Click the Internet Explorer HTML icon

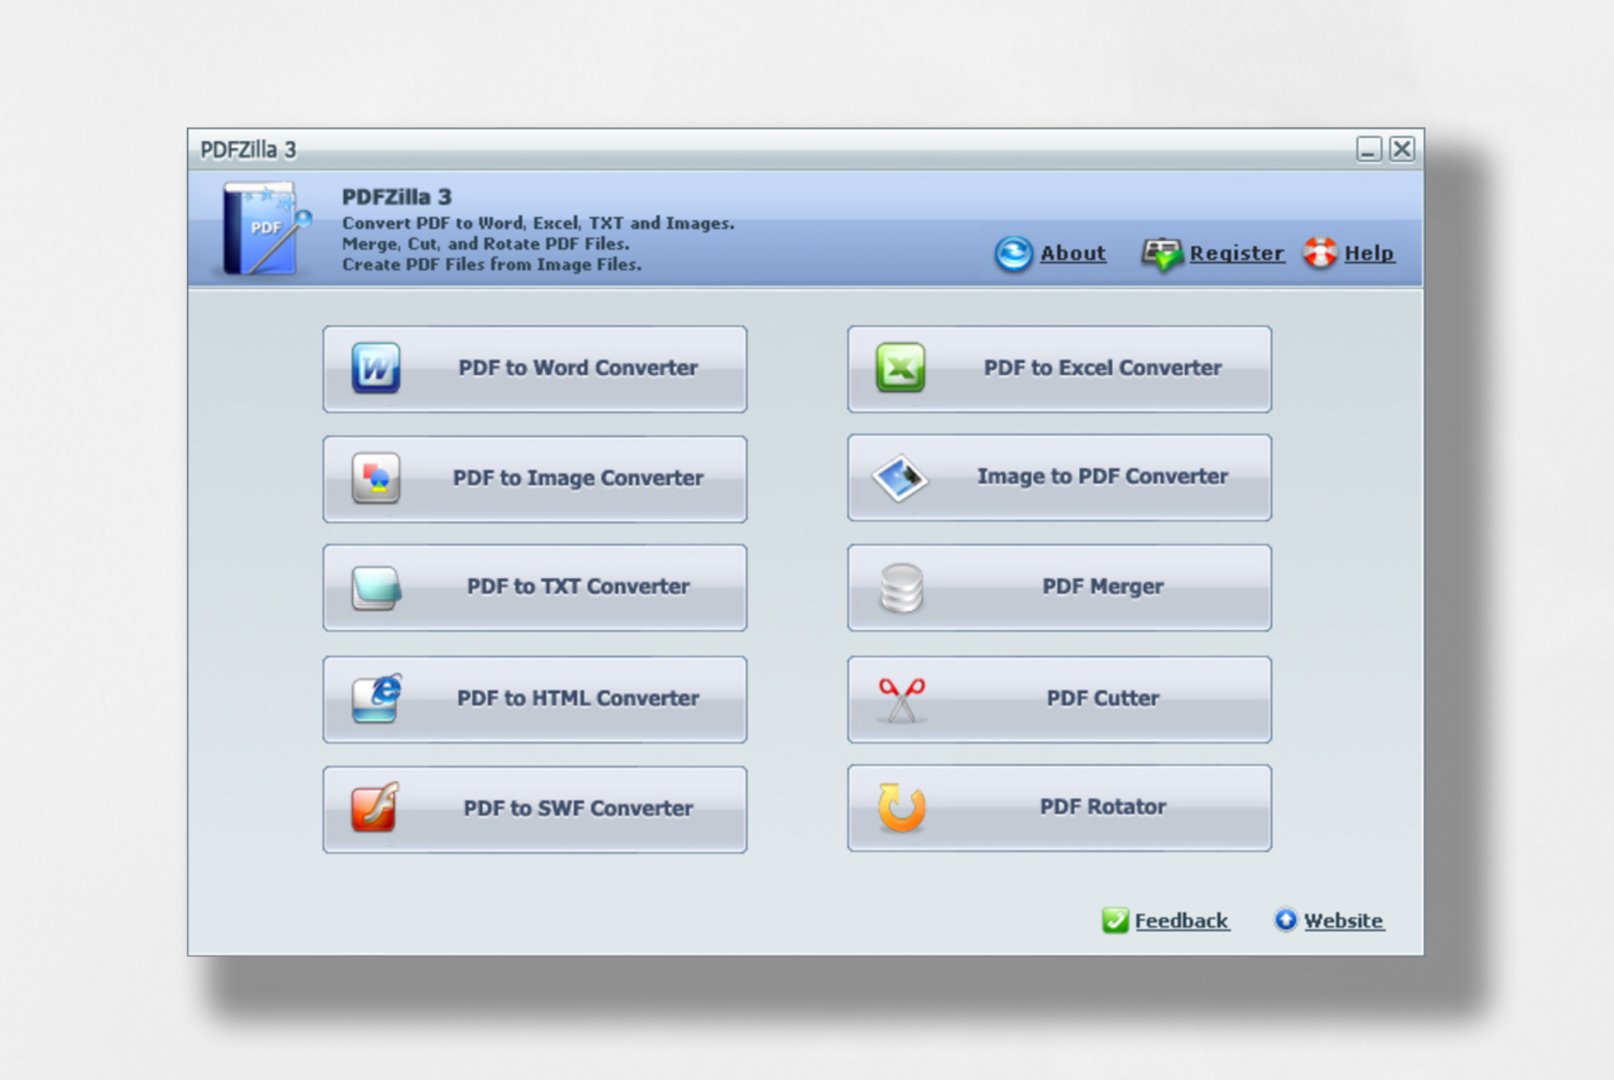tap(377, 698)
